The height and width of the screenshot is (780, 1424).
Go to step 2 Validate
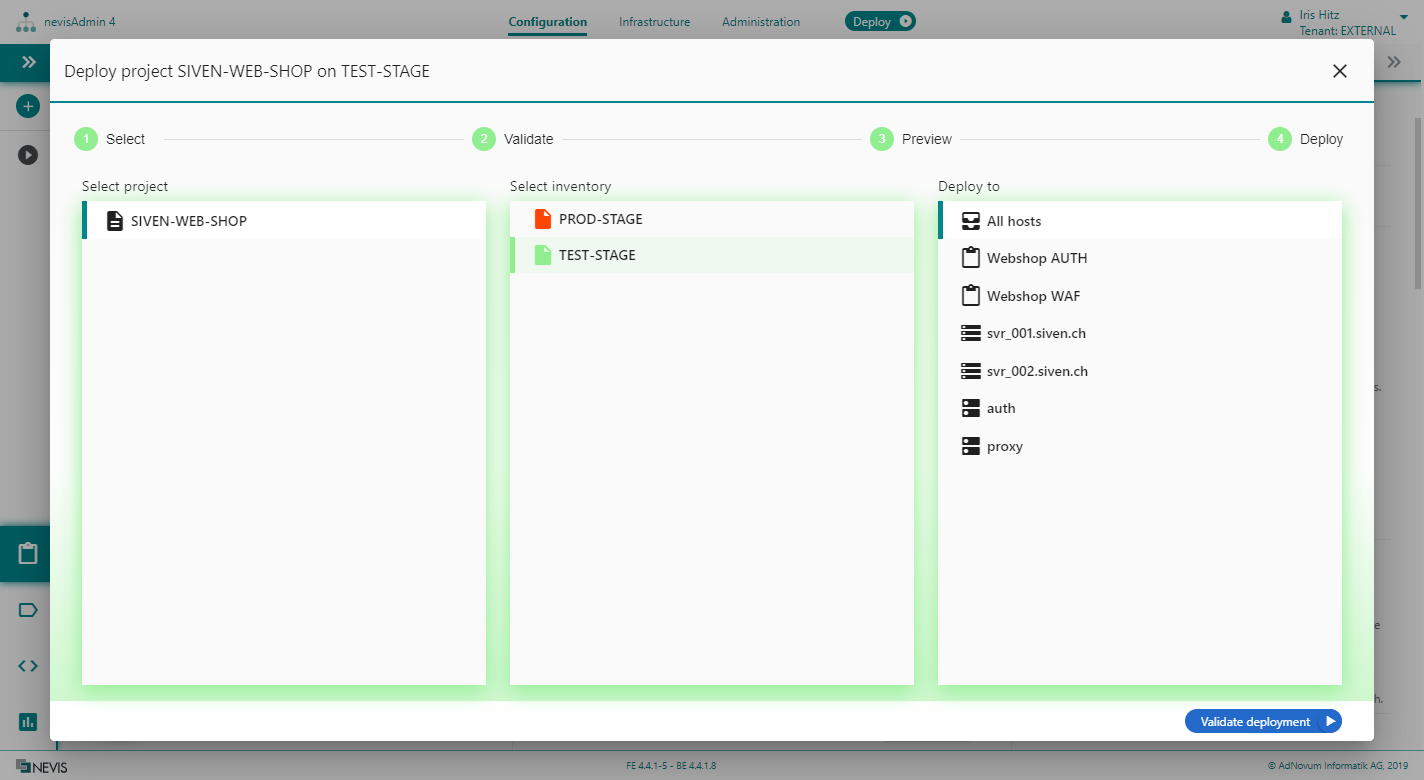point(513,139)
